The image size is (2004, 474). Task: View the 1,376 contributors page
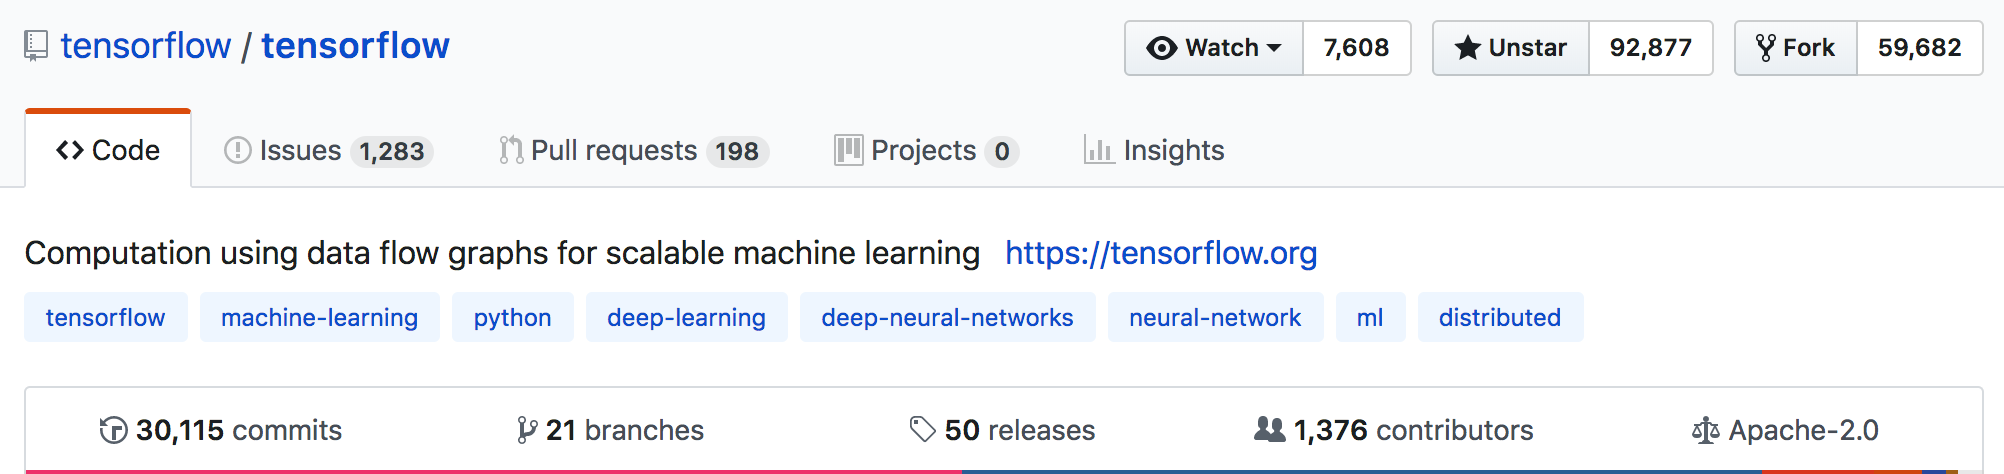1394,430
